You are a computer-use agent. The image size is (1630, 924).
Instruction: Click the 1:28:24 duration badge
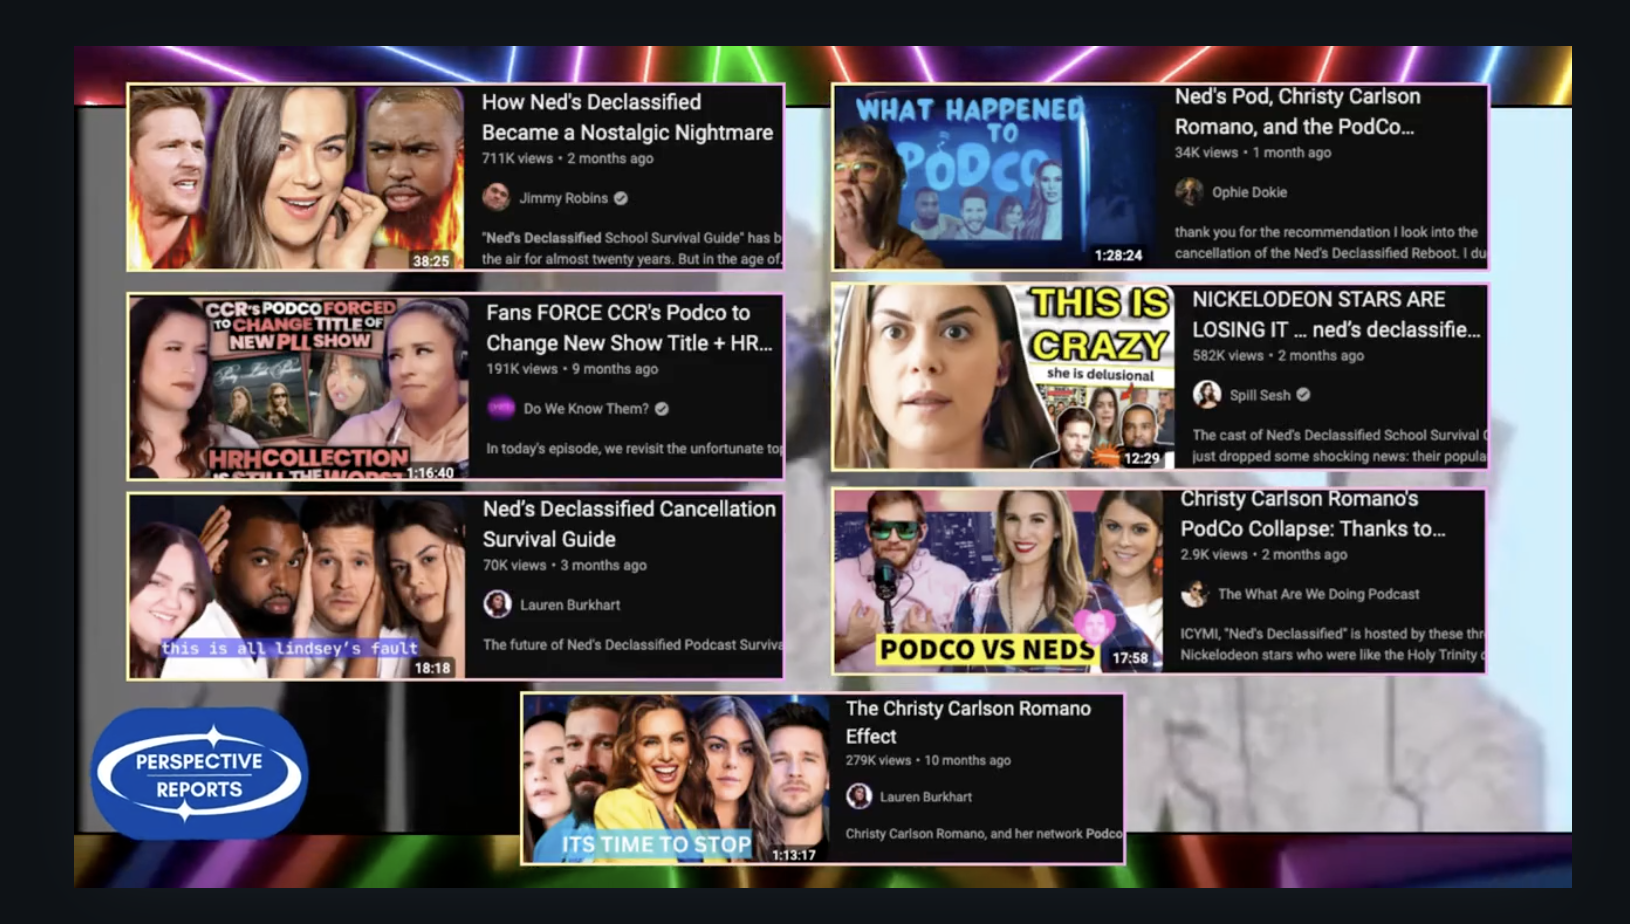1118,255
